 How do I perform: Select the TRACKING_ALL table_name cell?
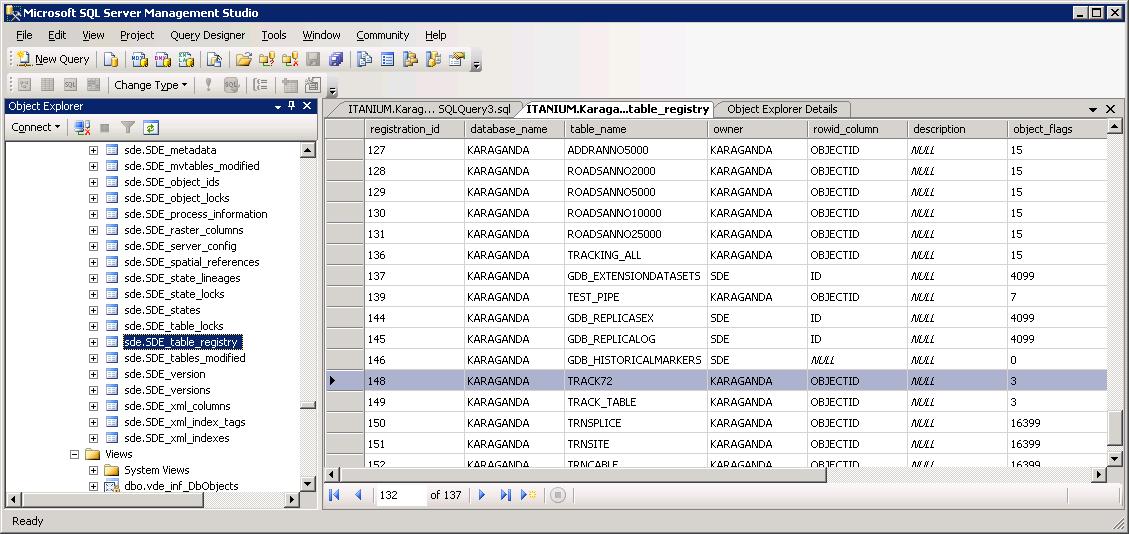(x=636, y=255)
